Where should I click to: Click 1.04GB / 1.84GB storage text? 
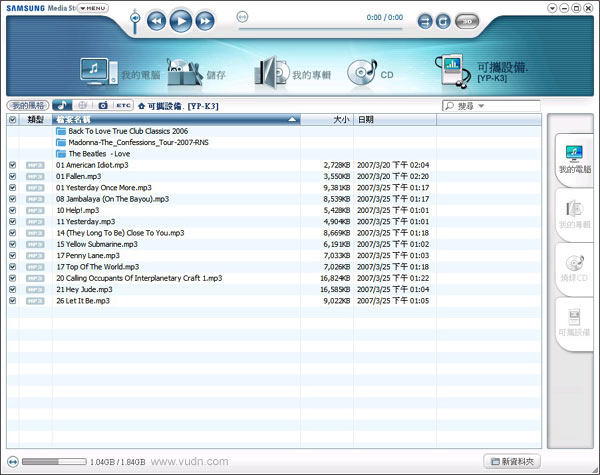coord(117,462)
